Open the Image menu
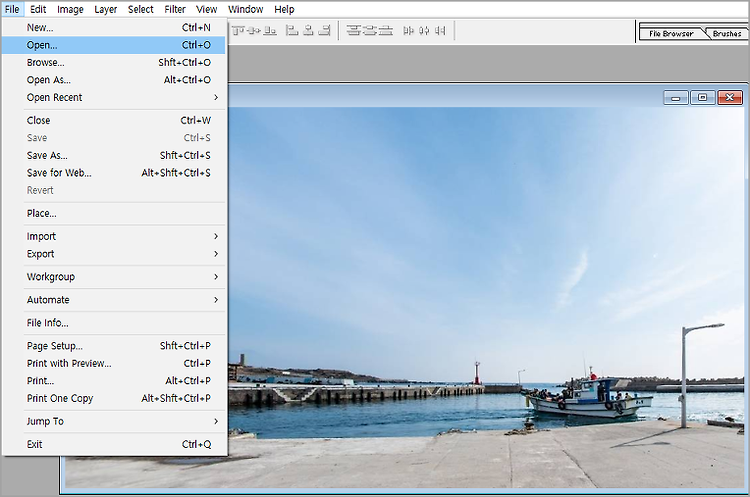This screenshot has width=750, height=497. (x=70, y=9)
